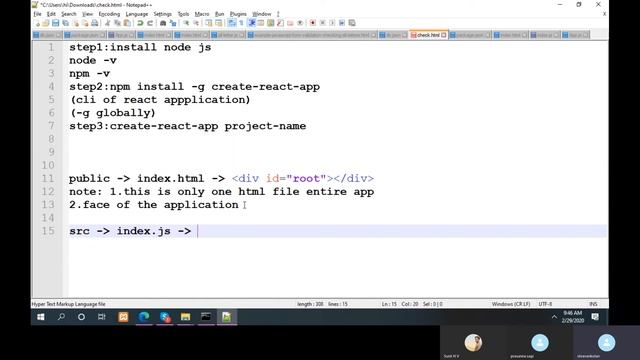Open Task View from the taskbar

pos(102,317)
